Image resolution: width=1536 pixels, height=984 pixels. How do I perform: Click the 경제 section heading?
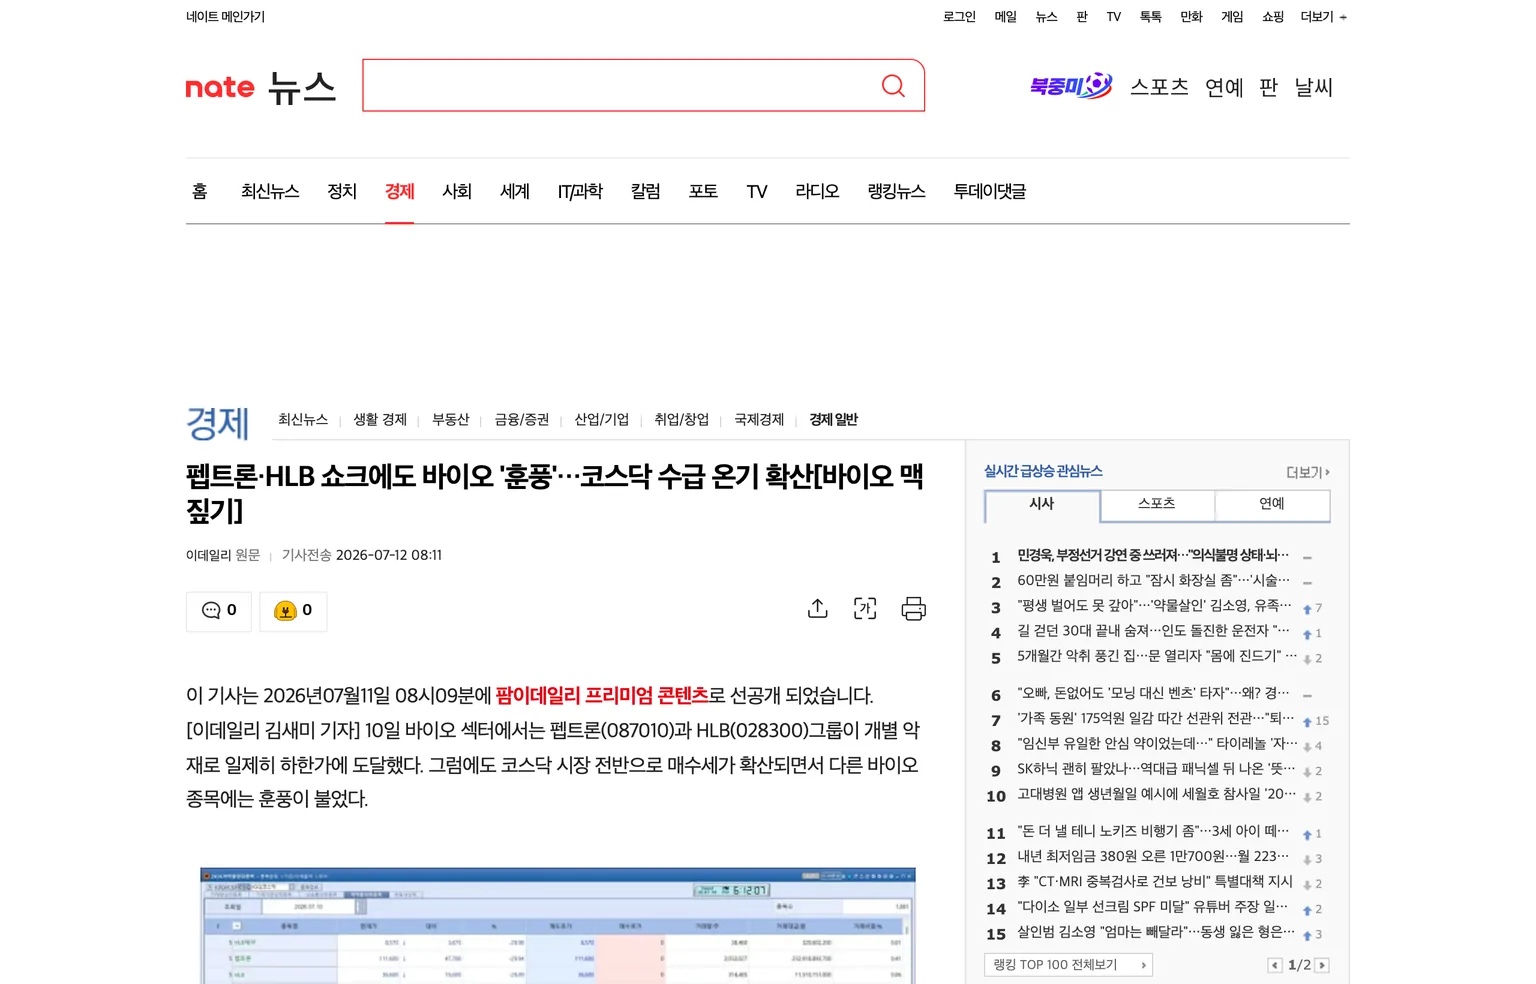coord(217,423)
